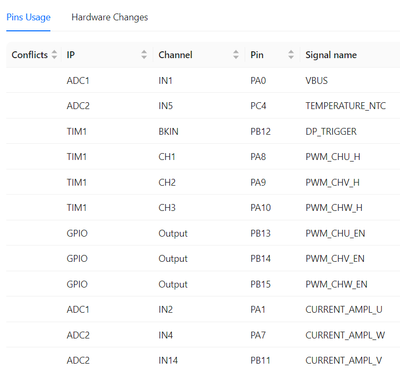Select the VBUS signal name cell
This screenshot has width=400, height=374.
point(316,81)
